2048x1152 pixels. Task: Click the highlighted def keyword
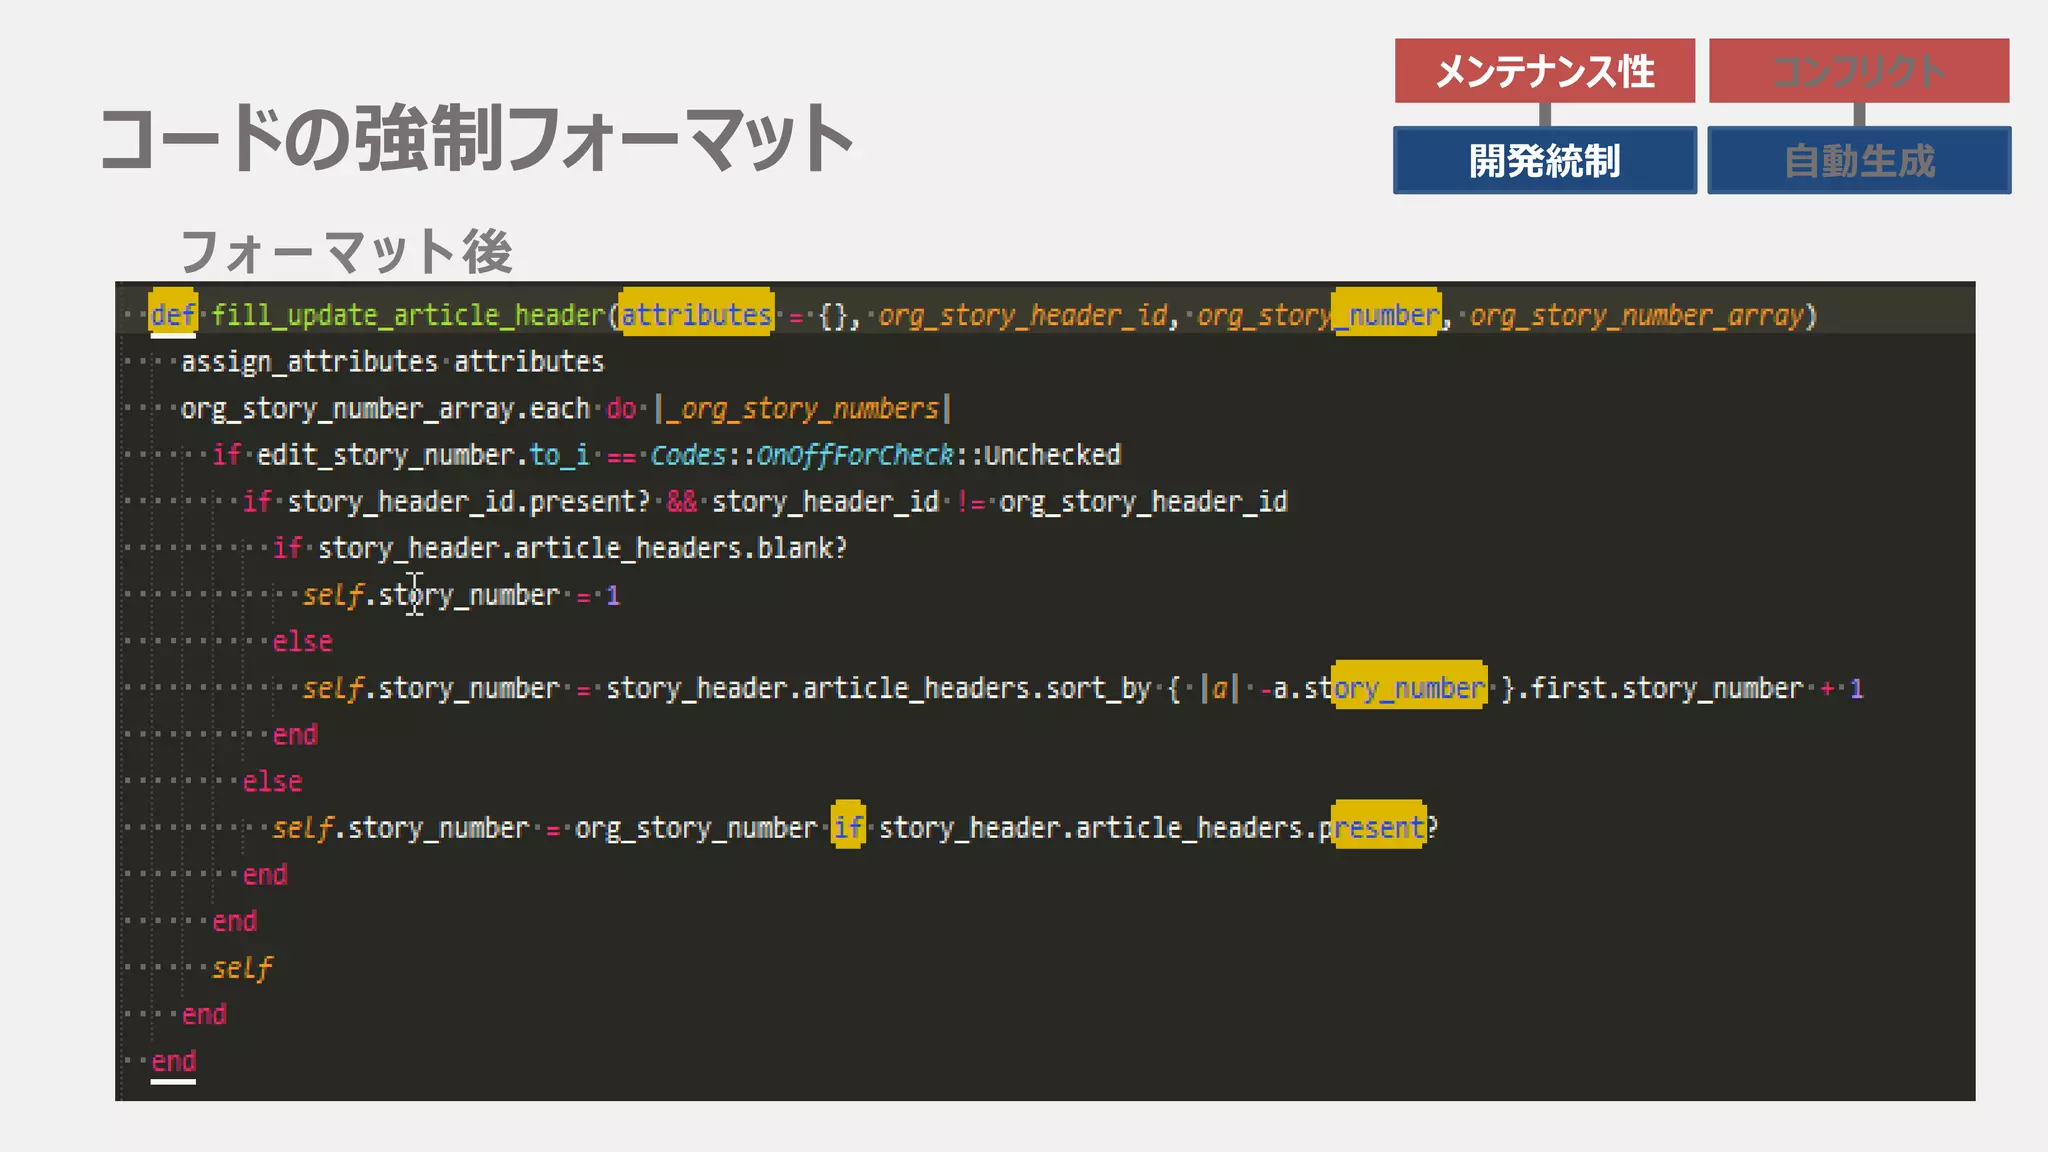click(173, 314)
